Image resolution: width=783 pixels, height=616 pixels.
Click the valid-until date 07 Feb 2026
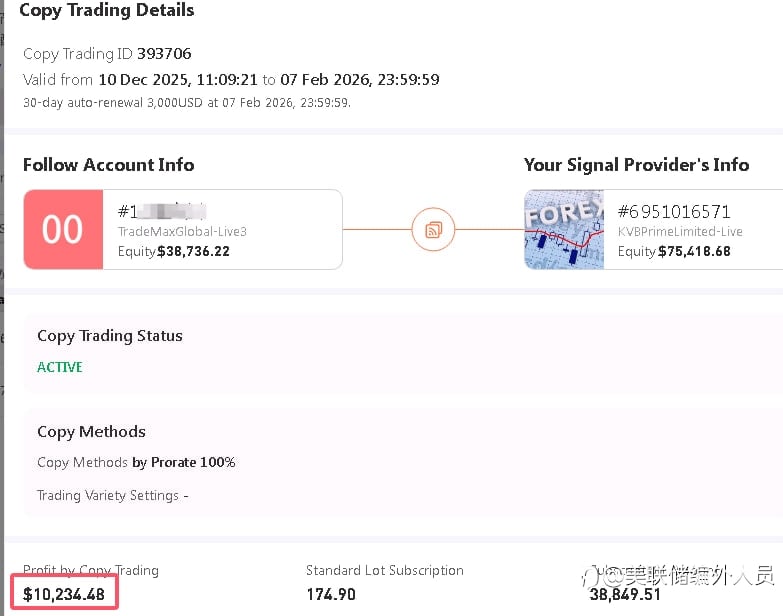[323, 79]
